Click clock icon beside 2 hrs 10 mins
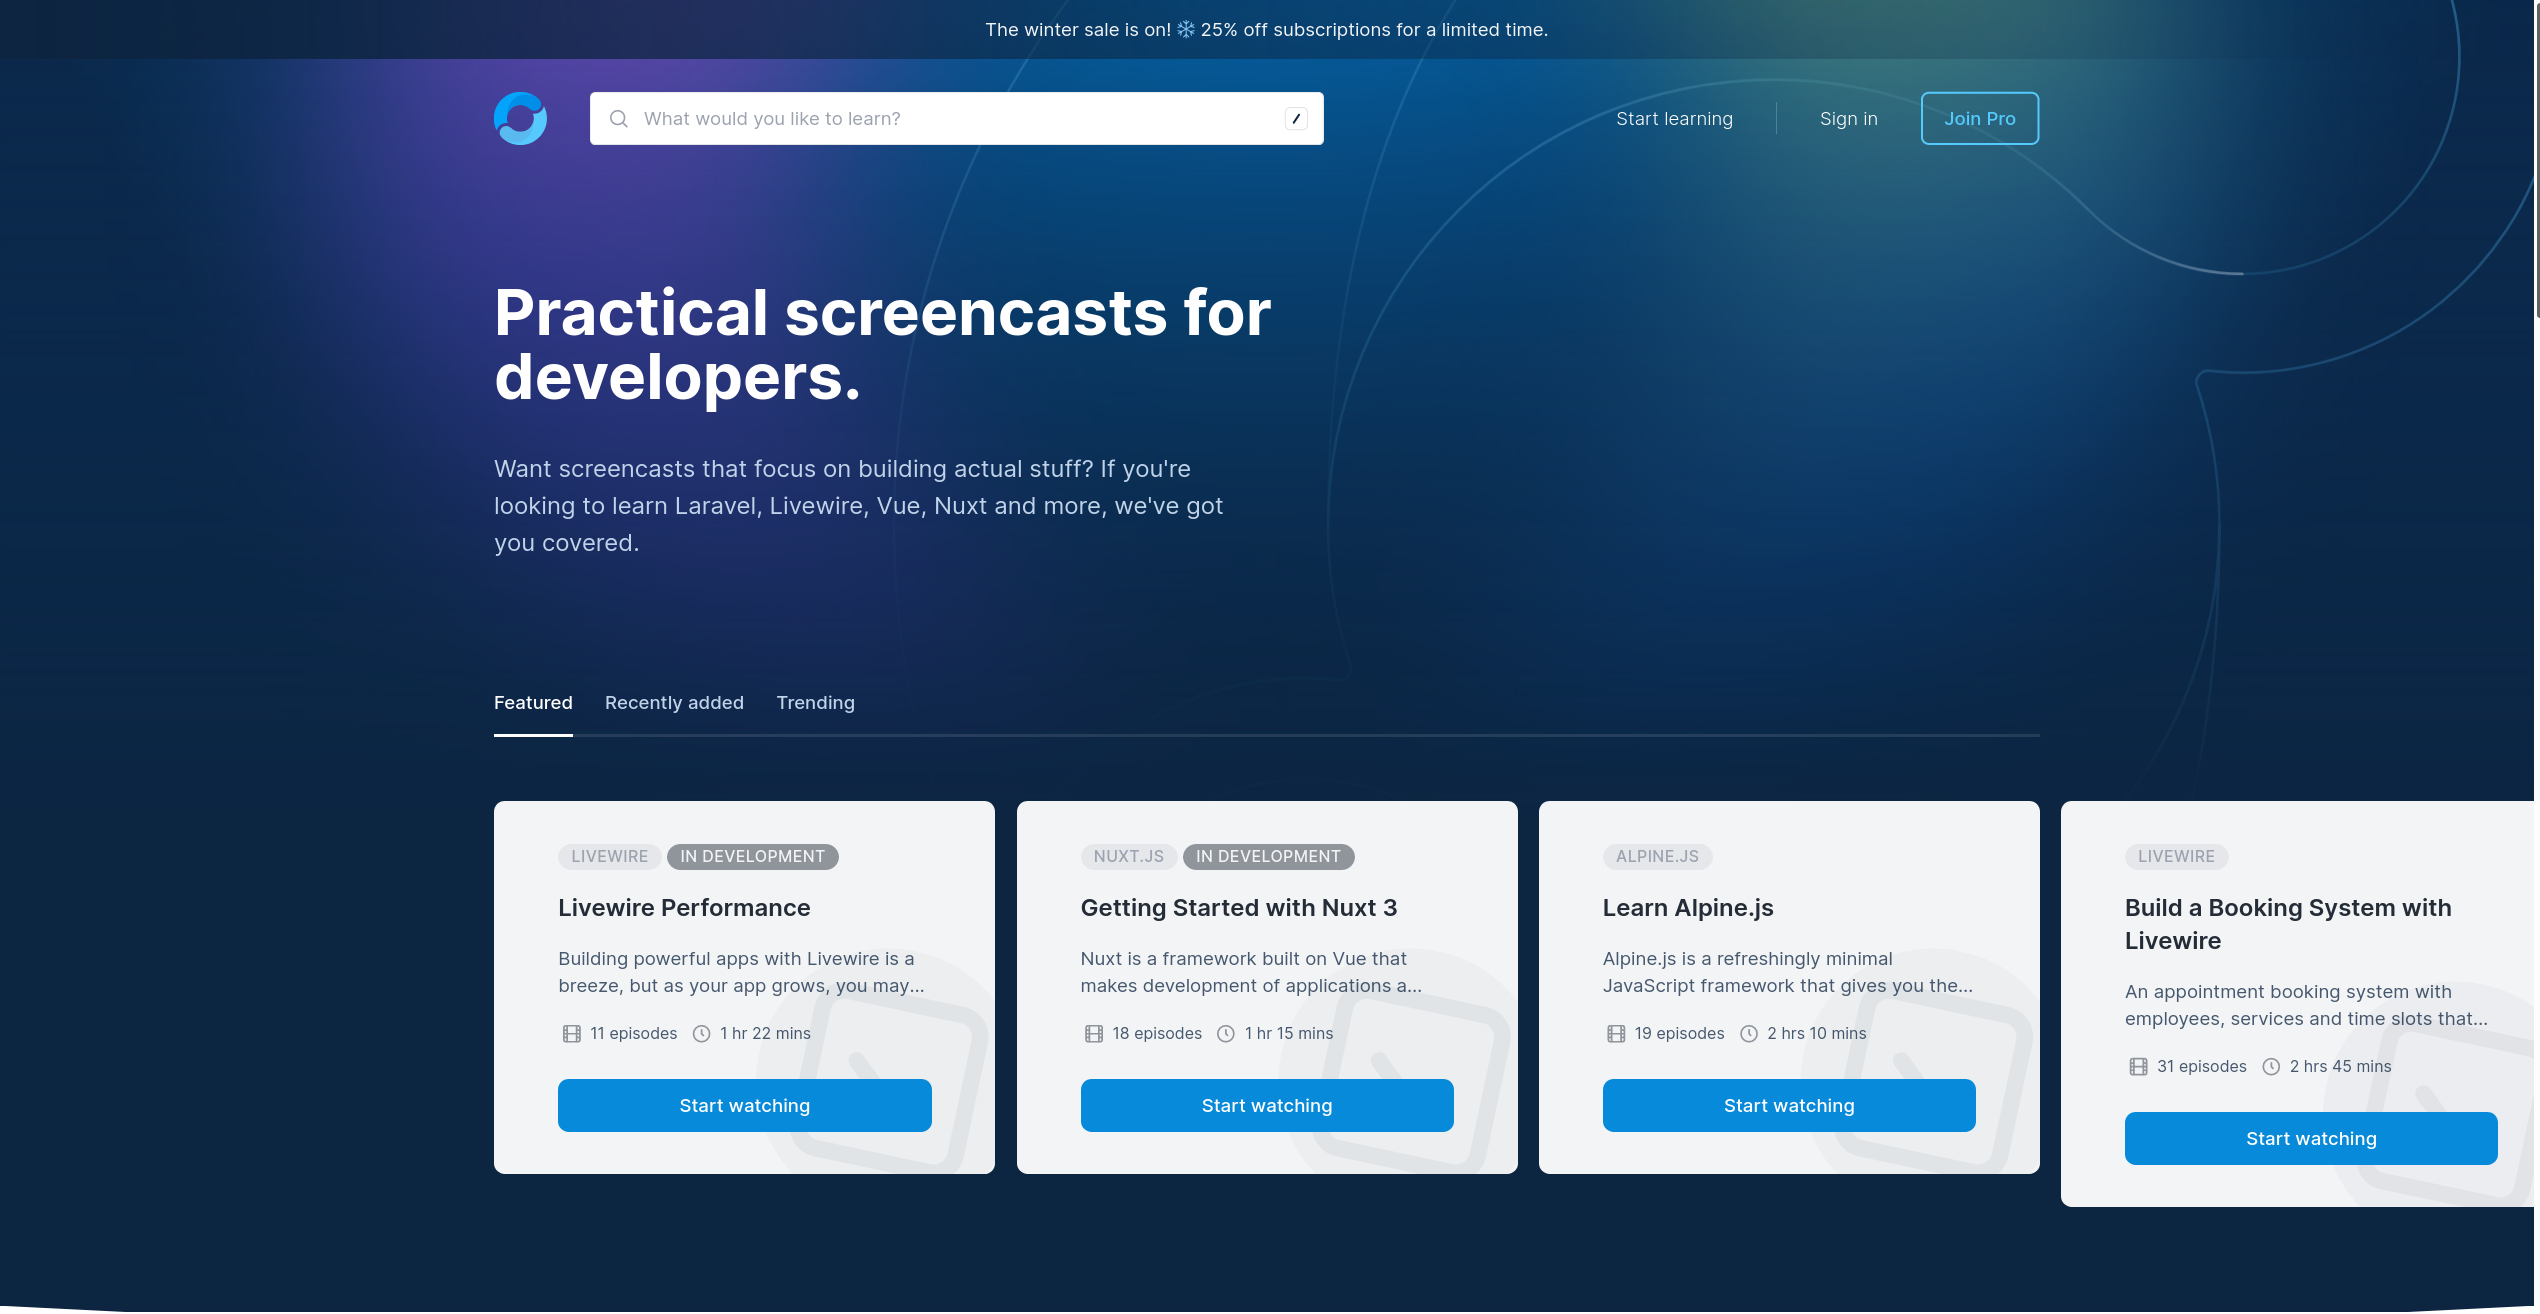This screenshot has width=2540, height=1314. [x=1749, y=1034]
